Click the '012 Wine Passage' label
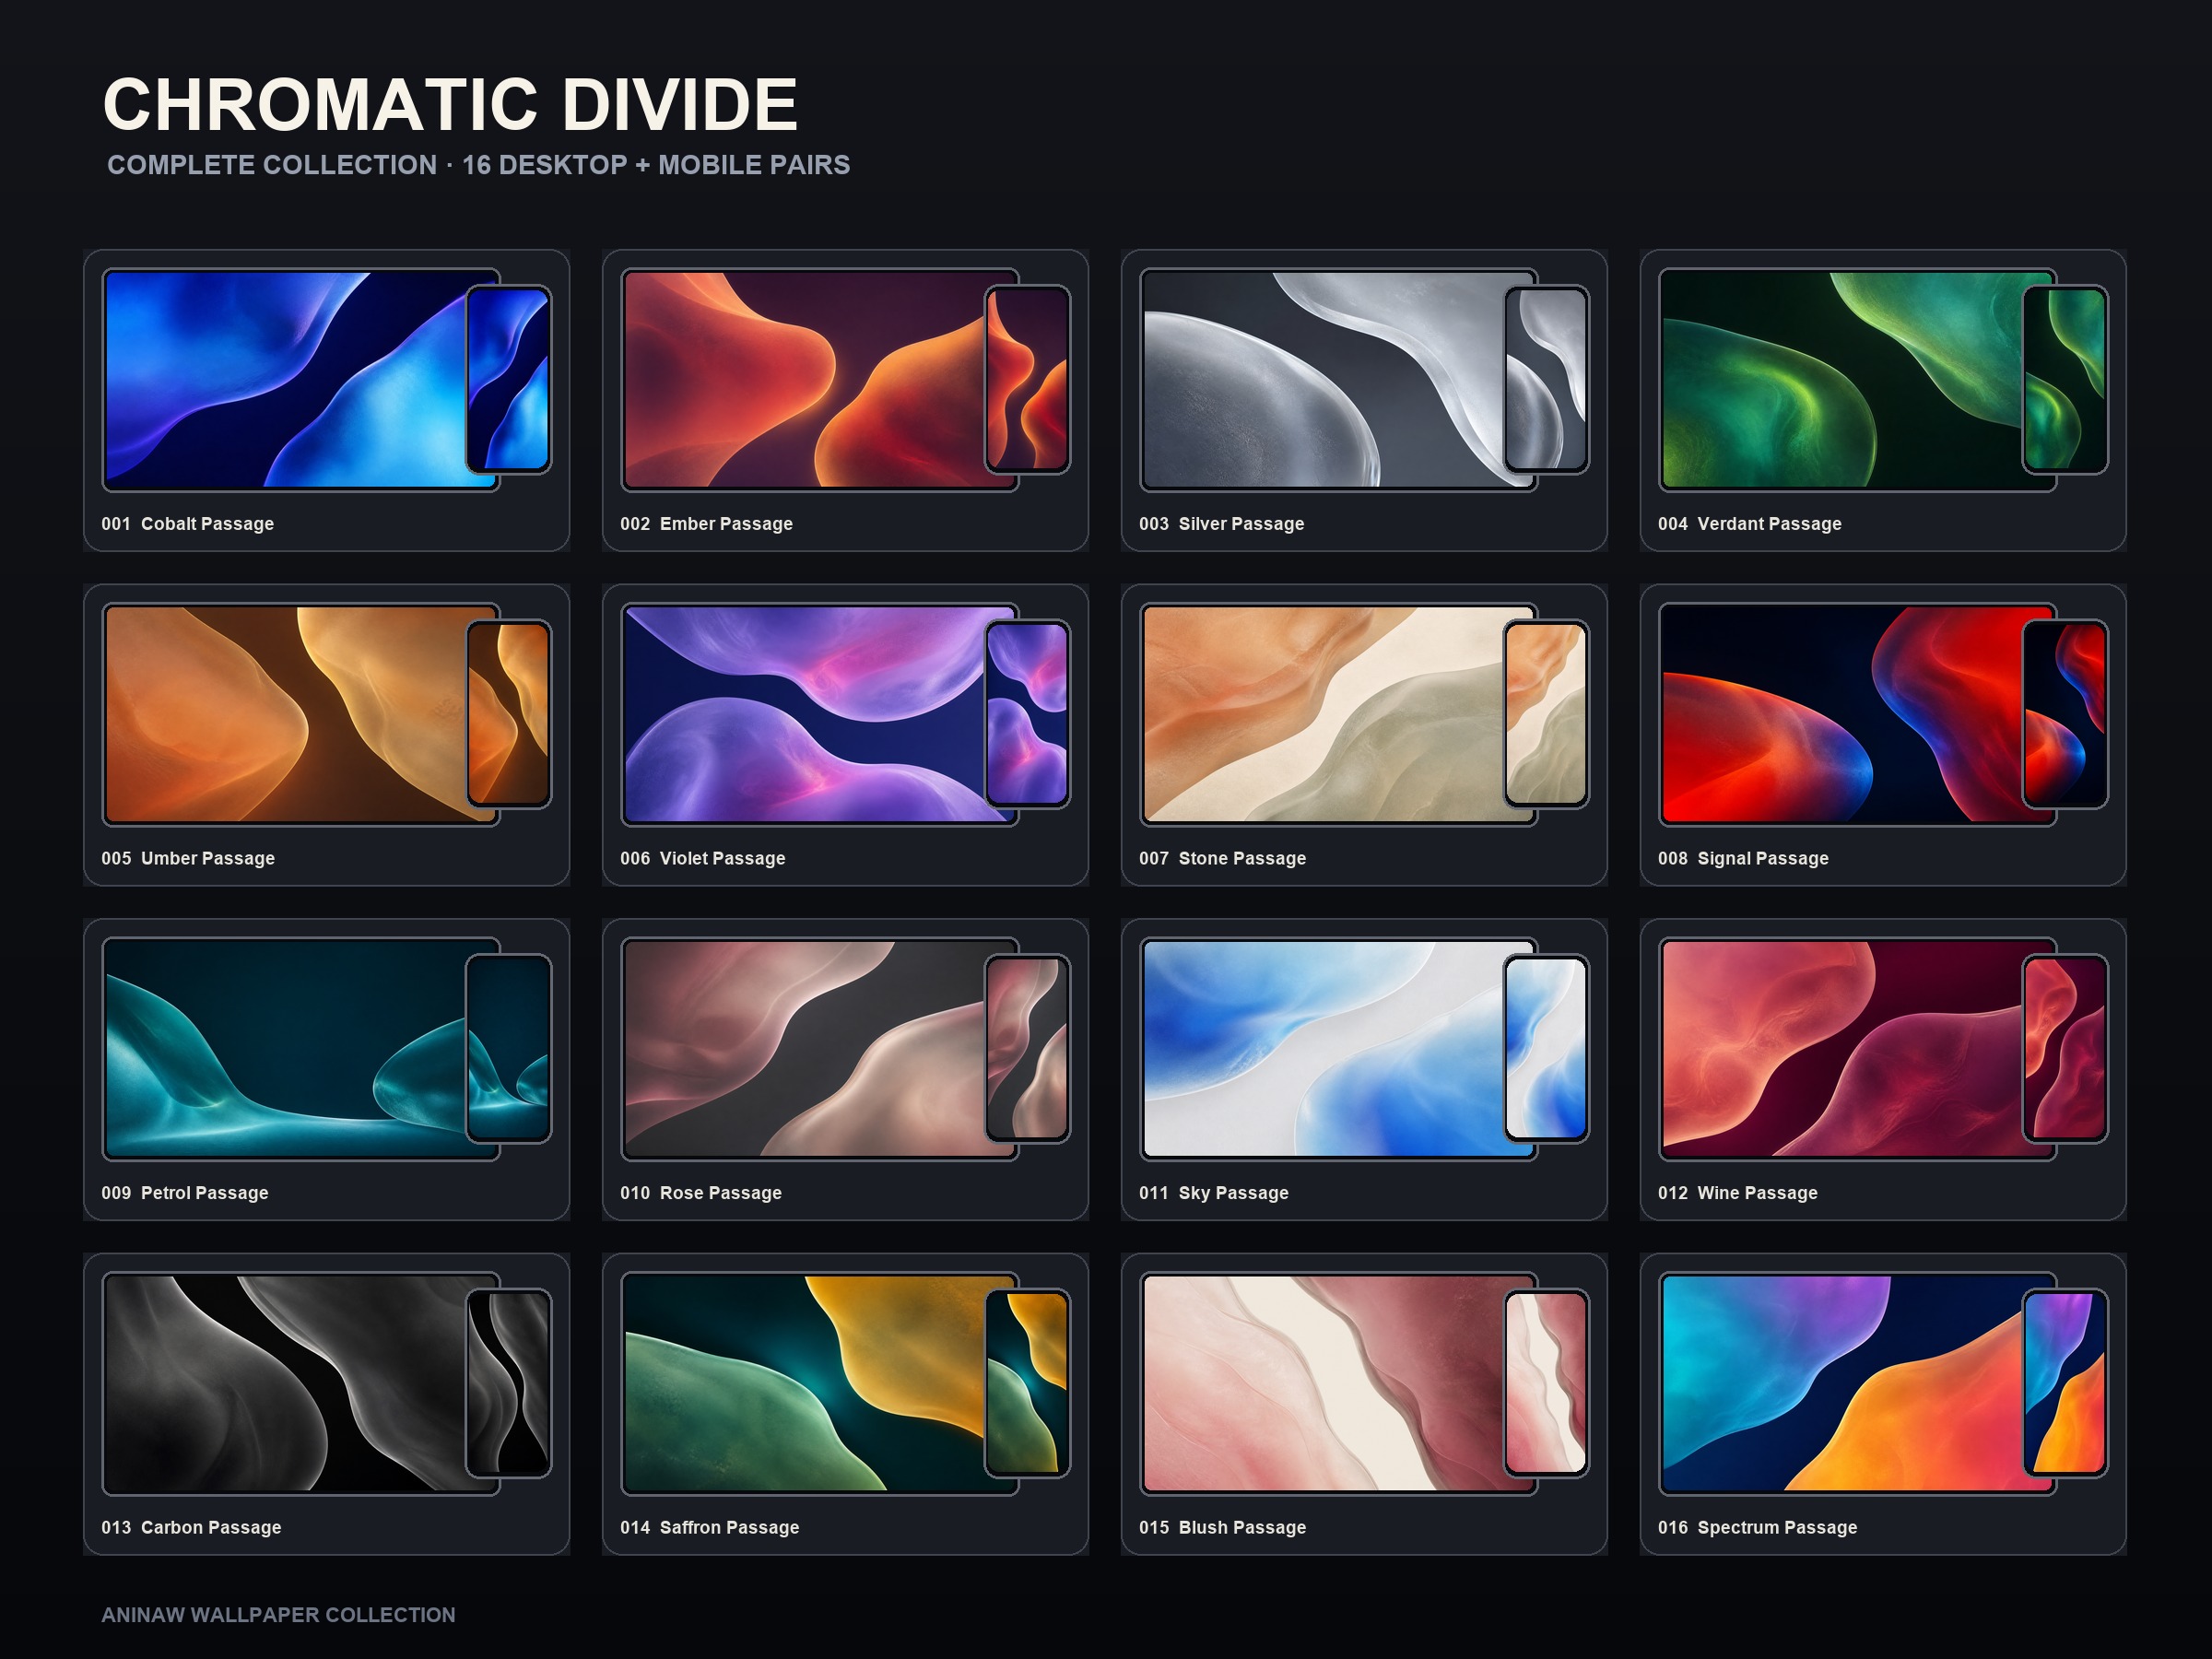Image resolution: width=2212 pixels, height=1659 pixels. pyautogui.click(x=1737, y=1193)
